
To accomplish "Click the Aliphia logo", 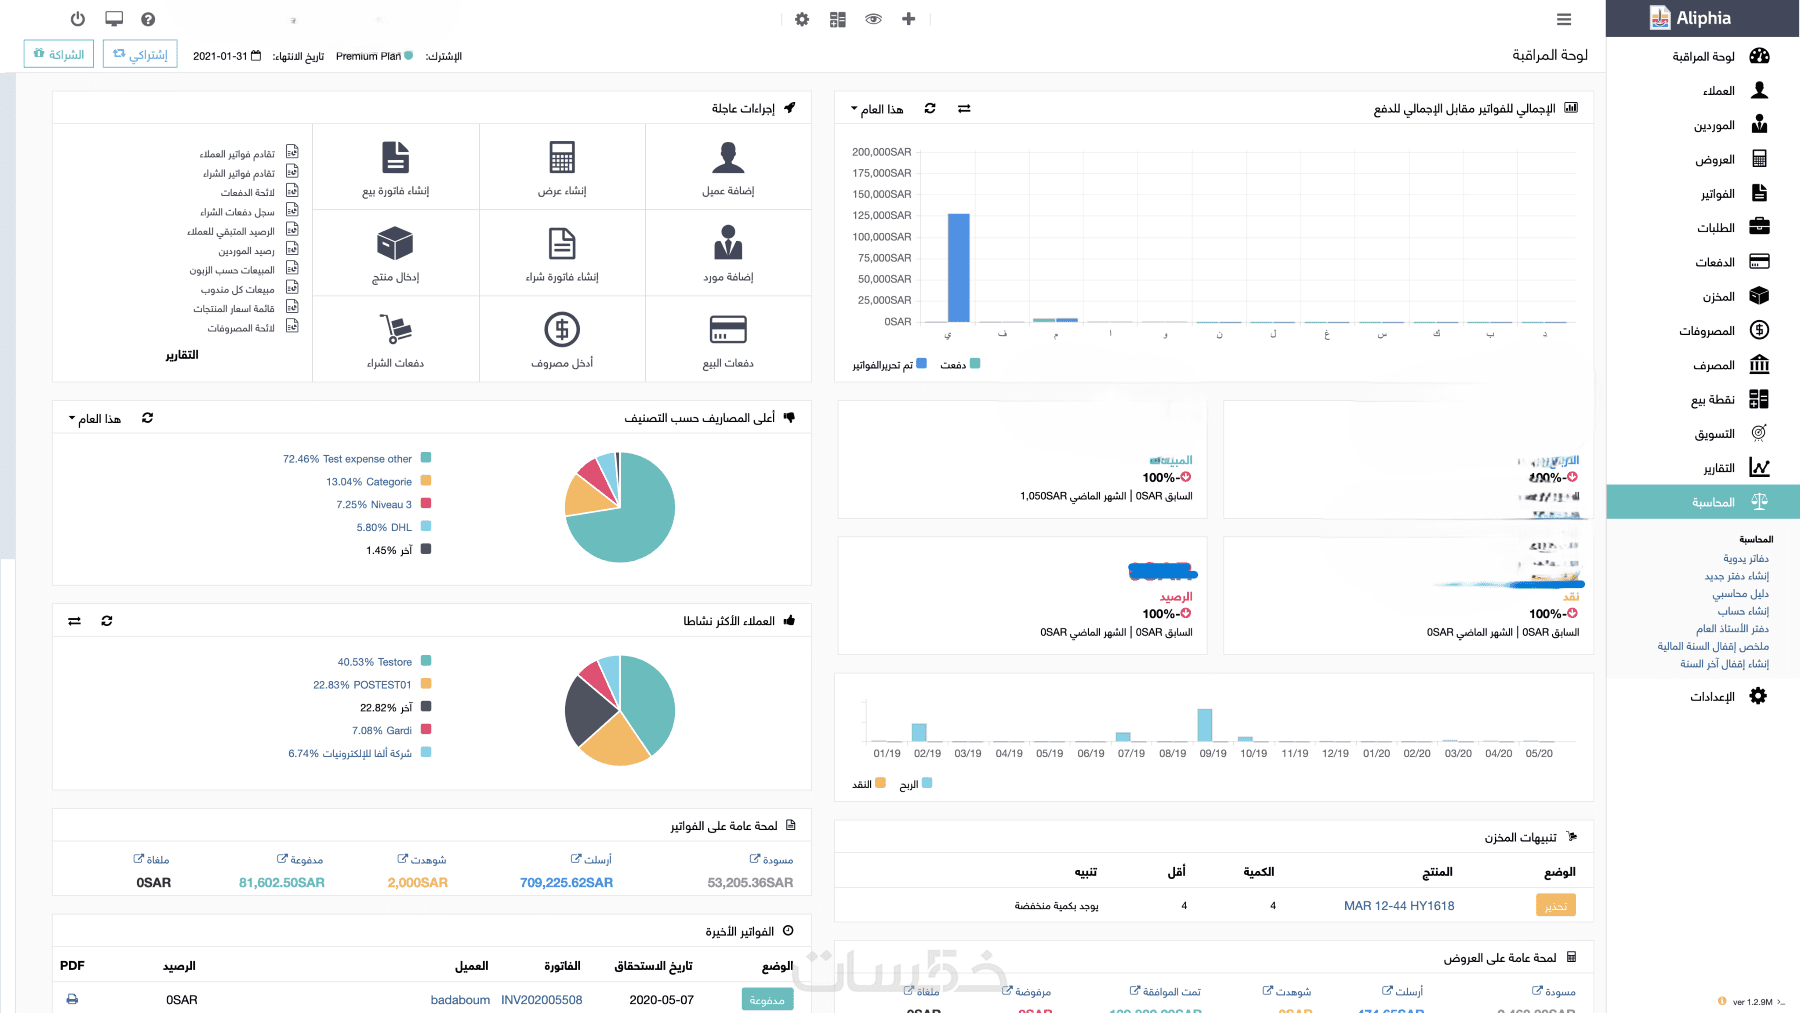I will click(x=1690, y=18).
